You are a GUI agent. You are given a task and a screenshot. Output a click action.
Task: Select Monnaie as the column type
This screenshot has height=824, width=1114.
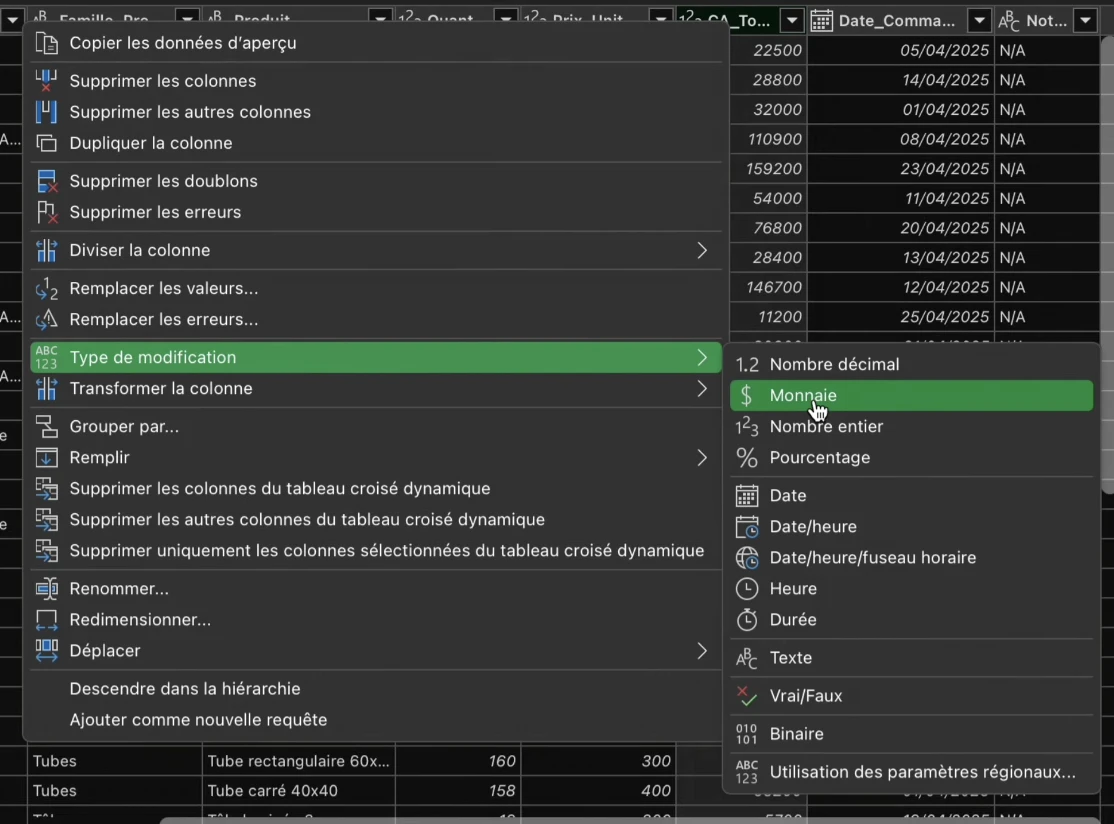(x=912, y=396)
